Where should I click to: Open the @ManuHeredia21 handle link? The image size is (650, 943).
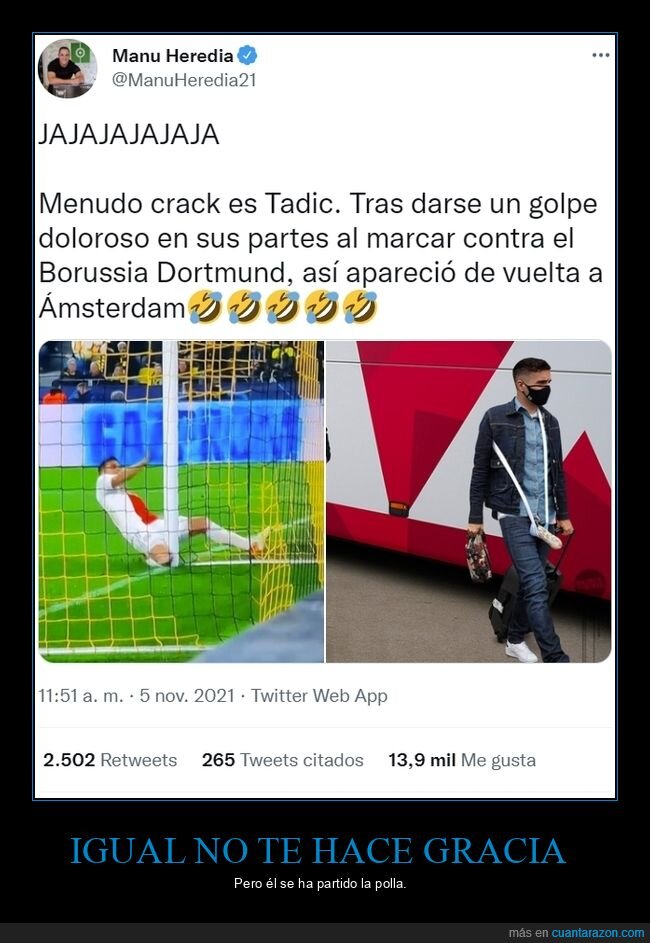pos(184,80)
